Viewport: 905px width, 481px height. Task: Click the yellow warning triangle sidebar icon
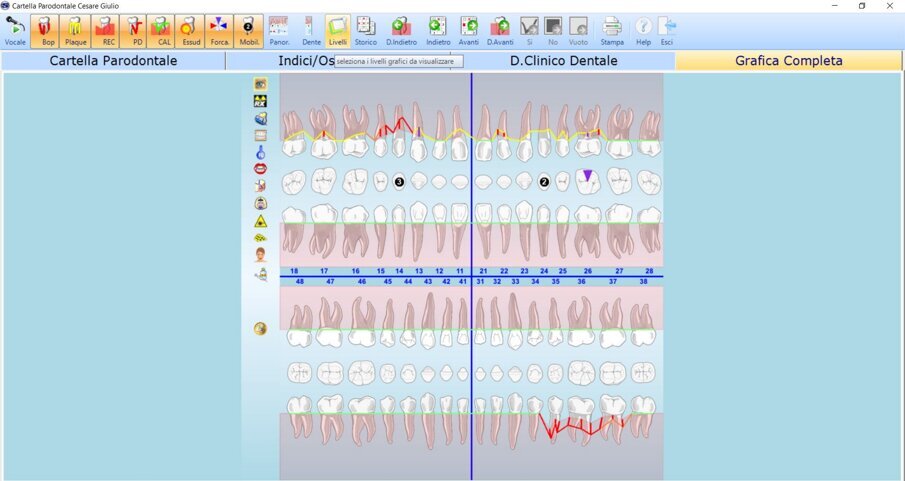(x=260, y=221)
